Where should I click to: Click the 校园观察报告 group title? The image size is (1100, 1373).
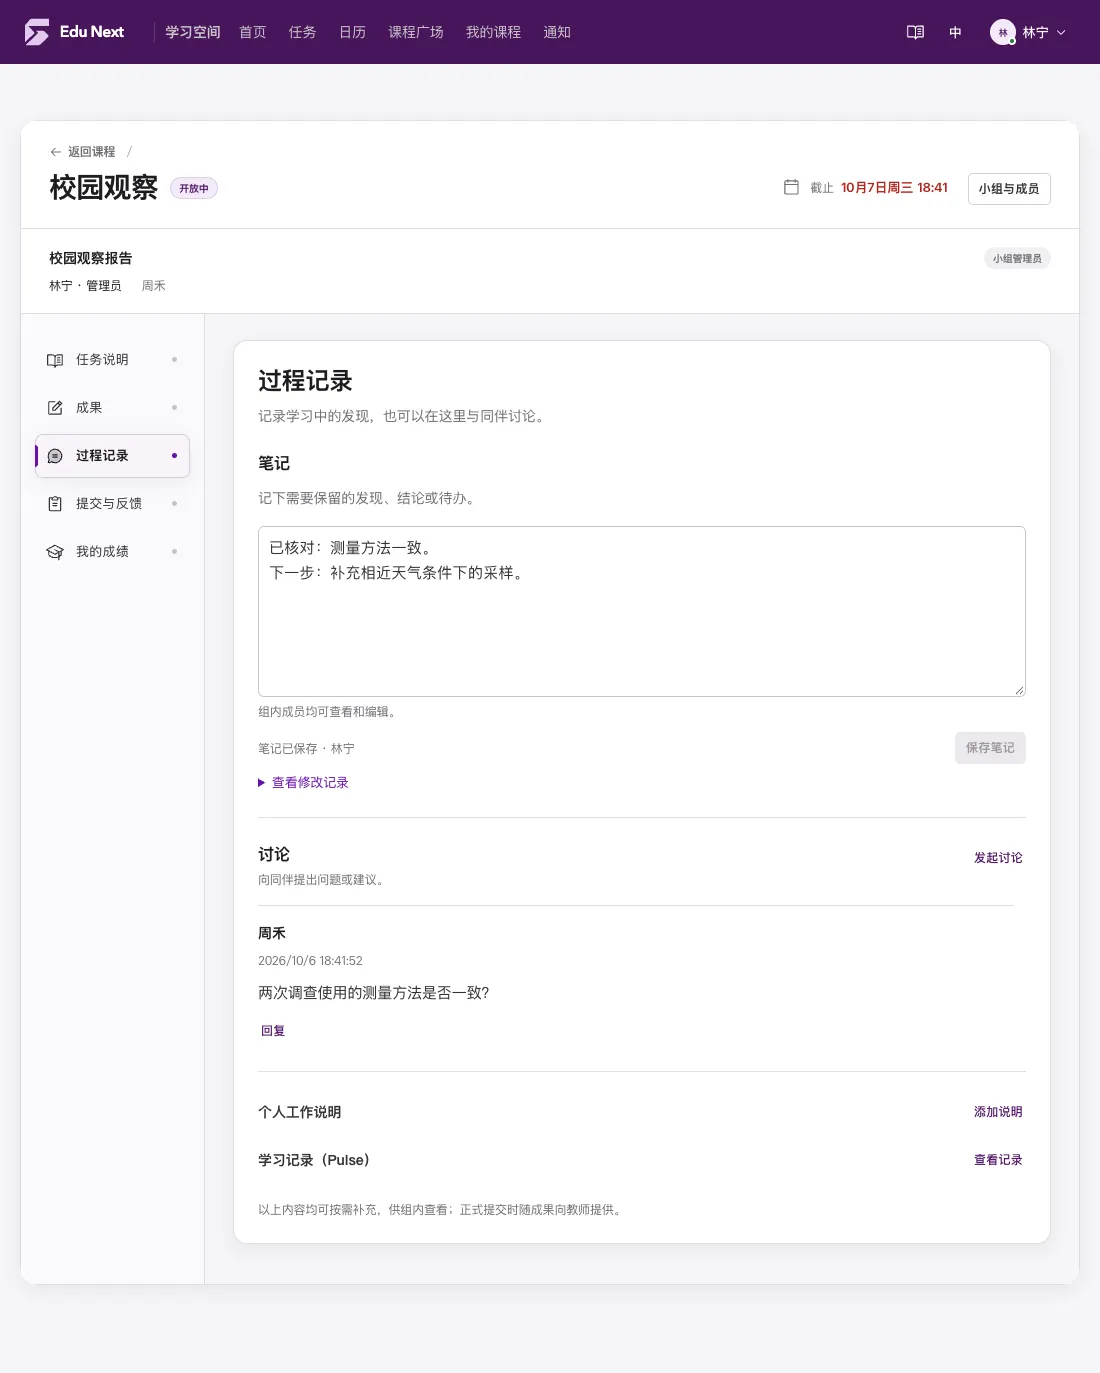(x=91, y=258)
